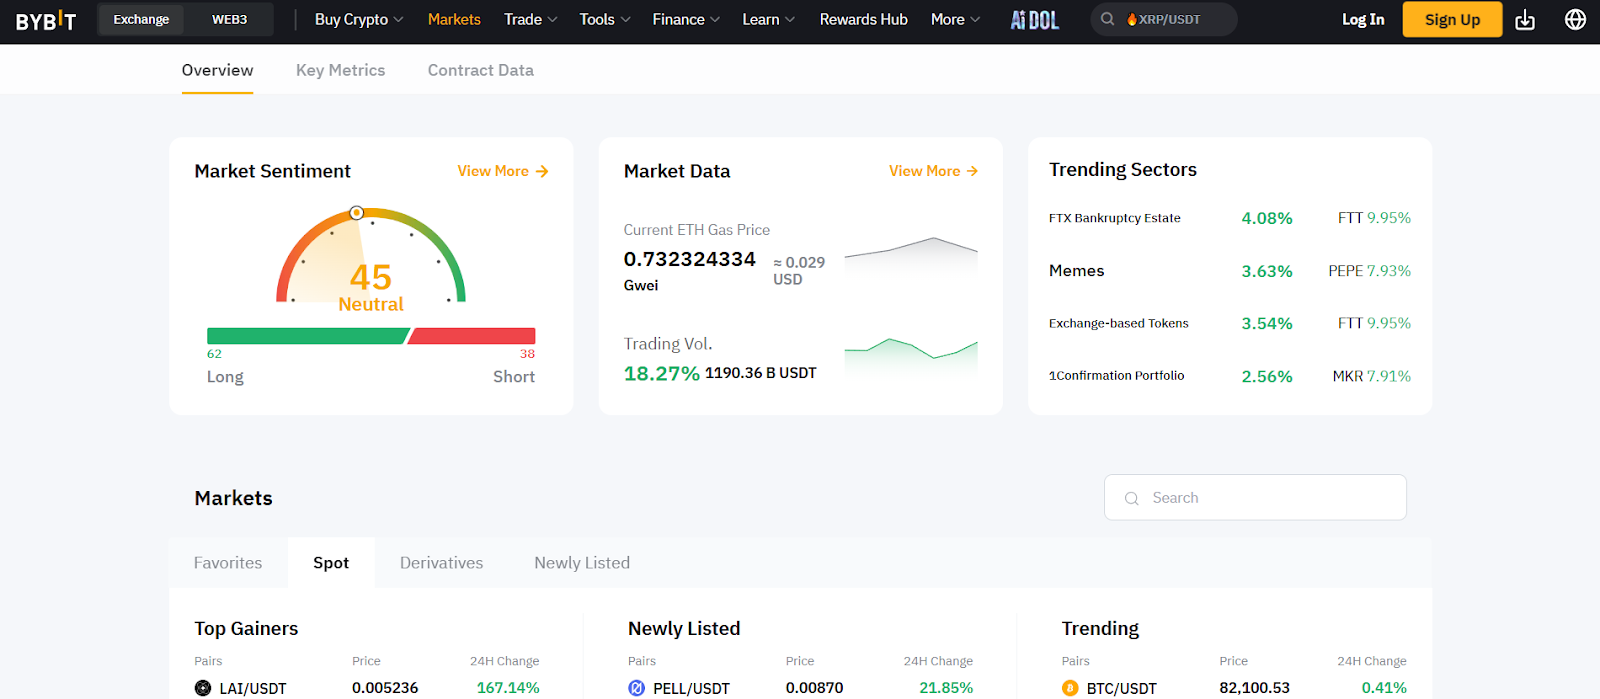Click the arrow icon next to Market Sentiment View More
Image resolution: width=1600 pixels, height=699 pixels.
[542, 171]
